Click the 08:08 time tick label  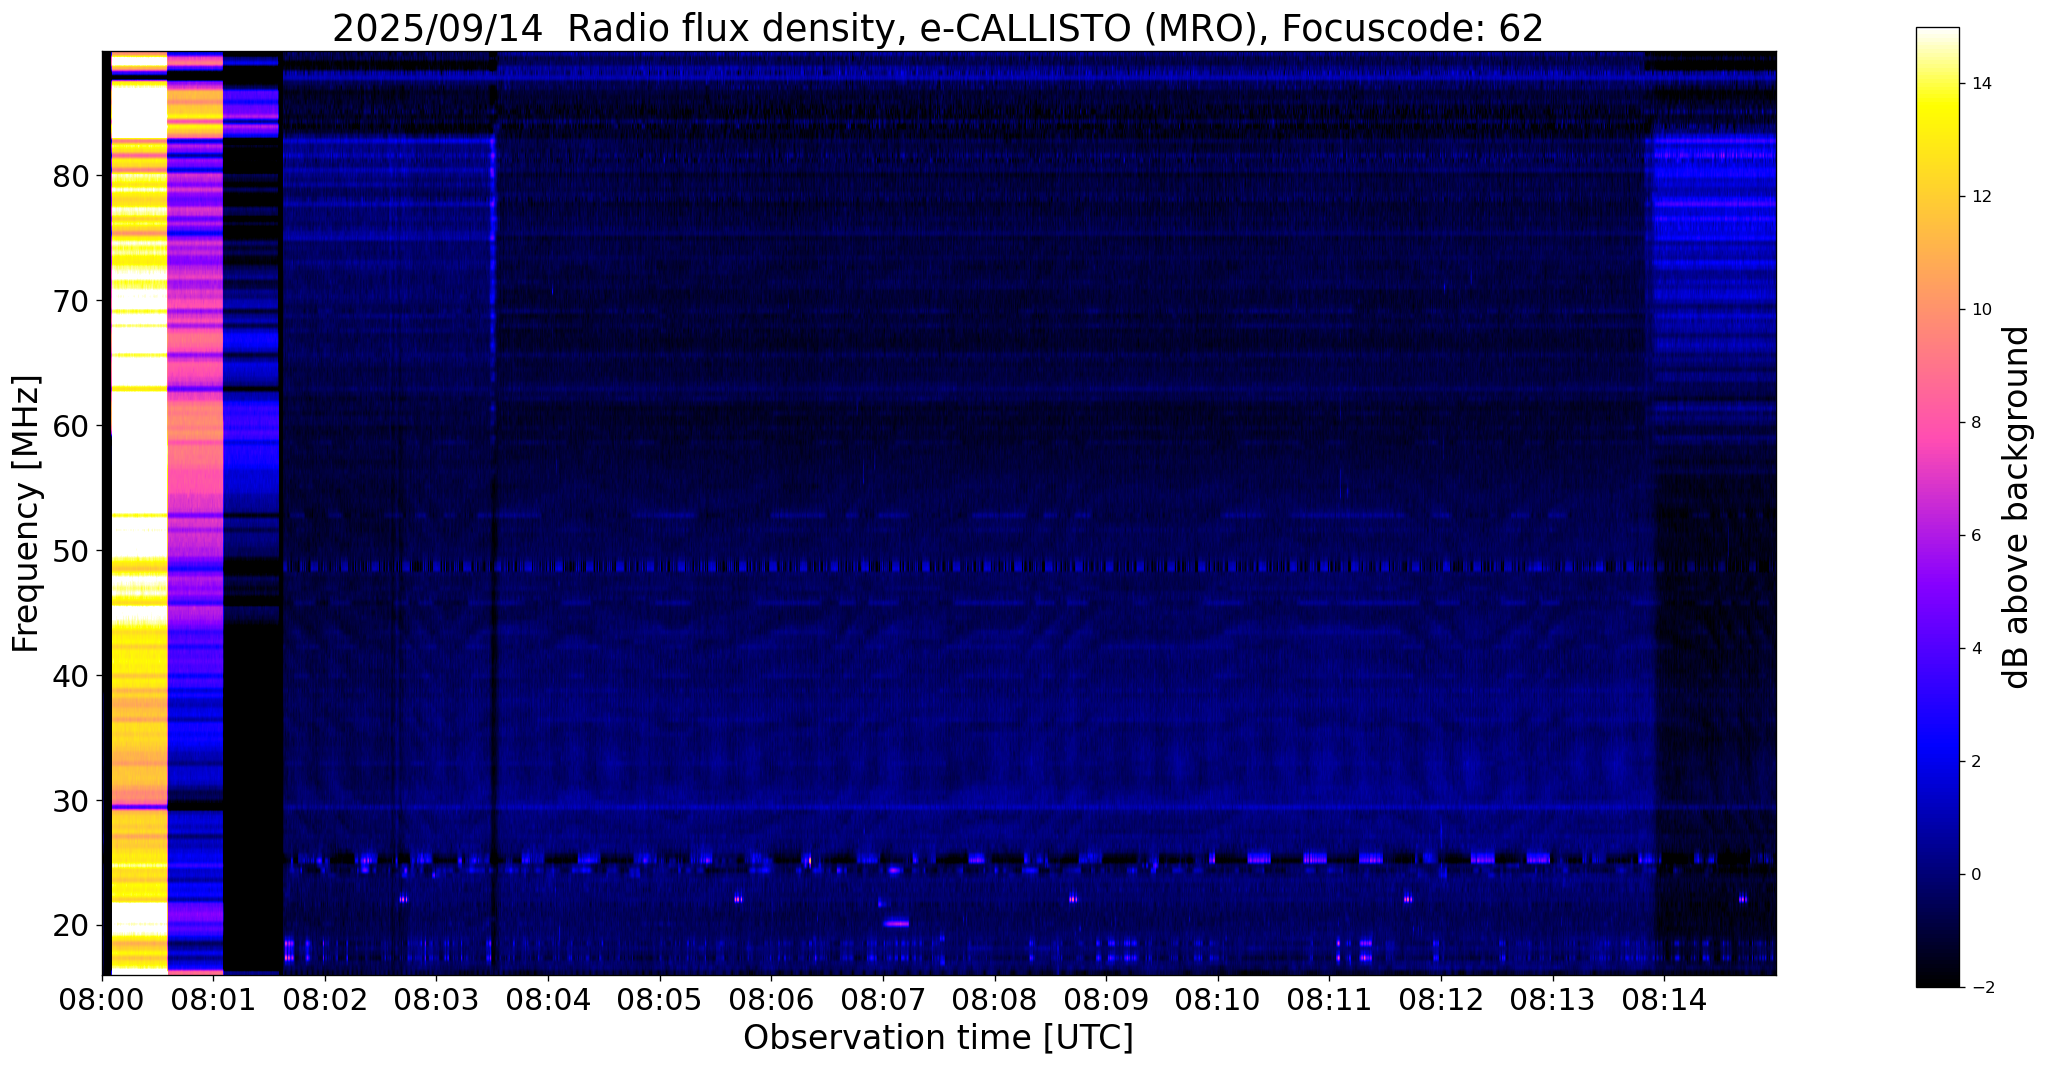pos(994,999)
